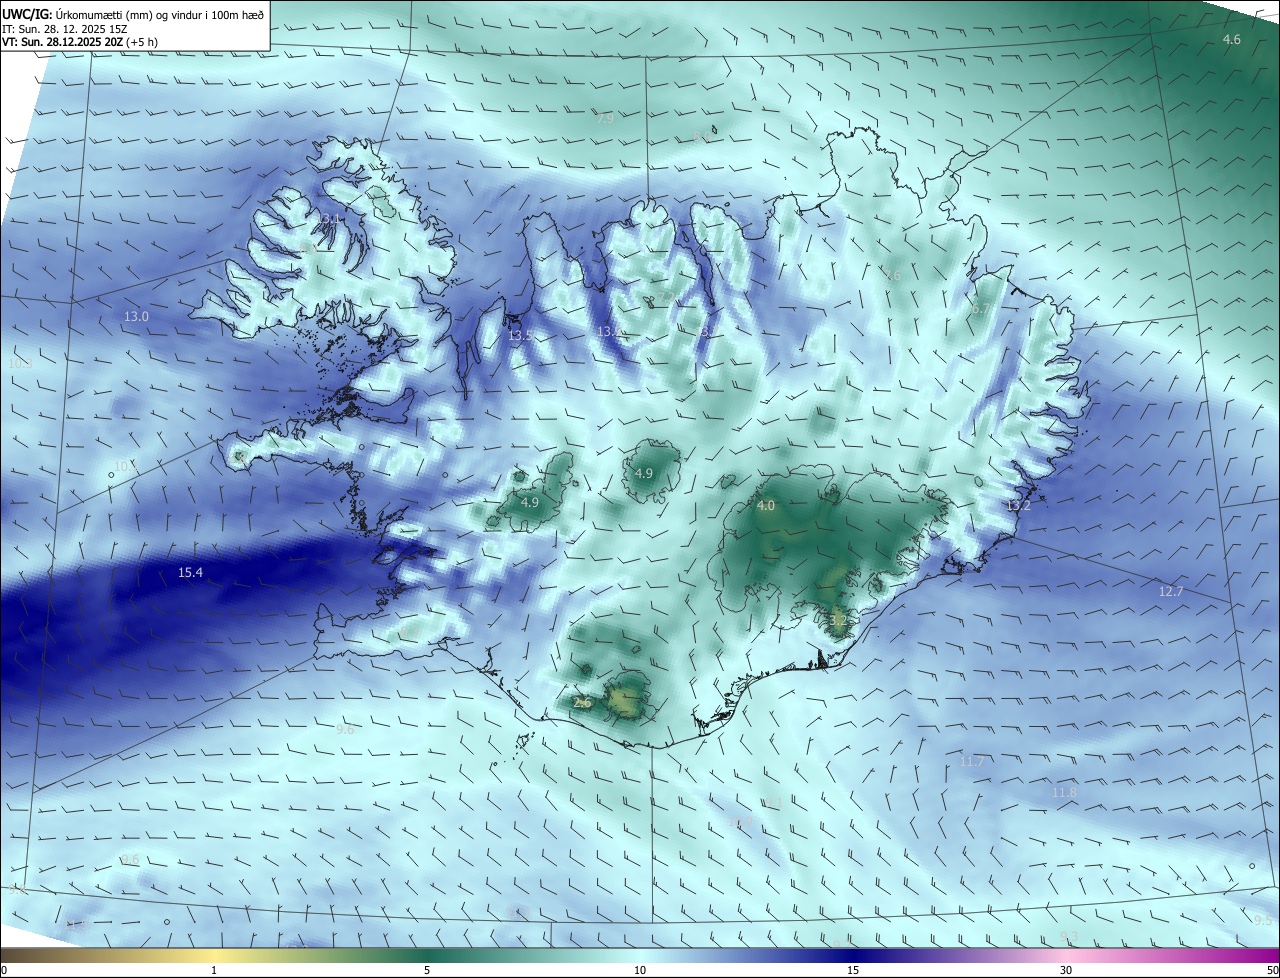Click the 'UWC/IG: Úrkomumætti (mm)' title line
Viewport: 1280px width, 978px height.
(134, 14)
